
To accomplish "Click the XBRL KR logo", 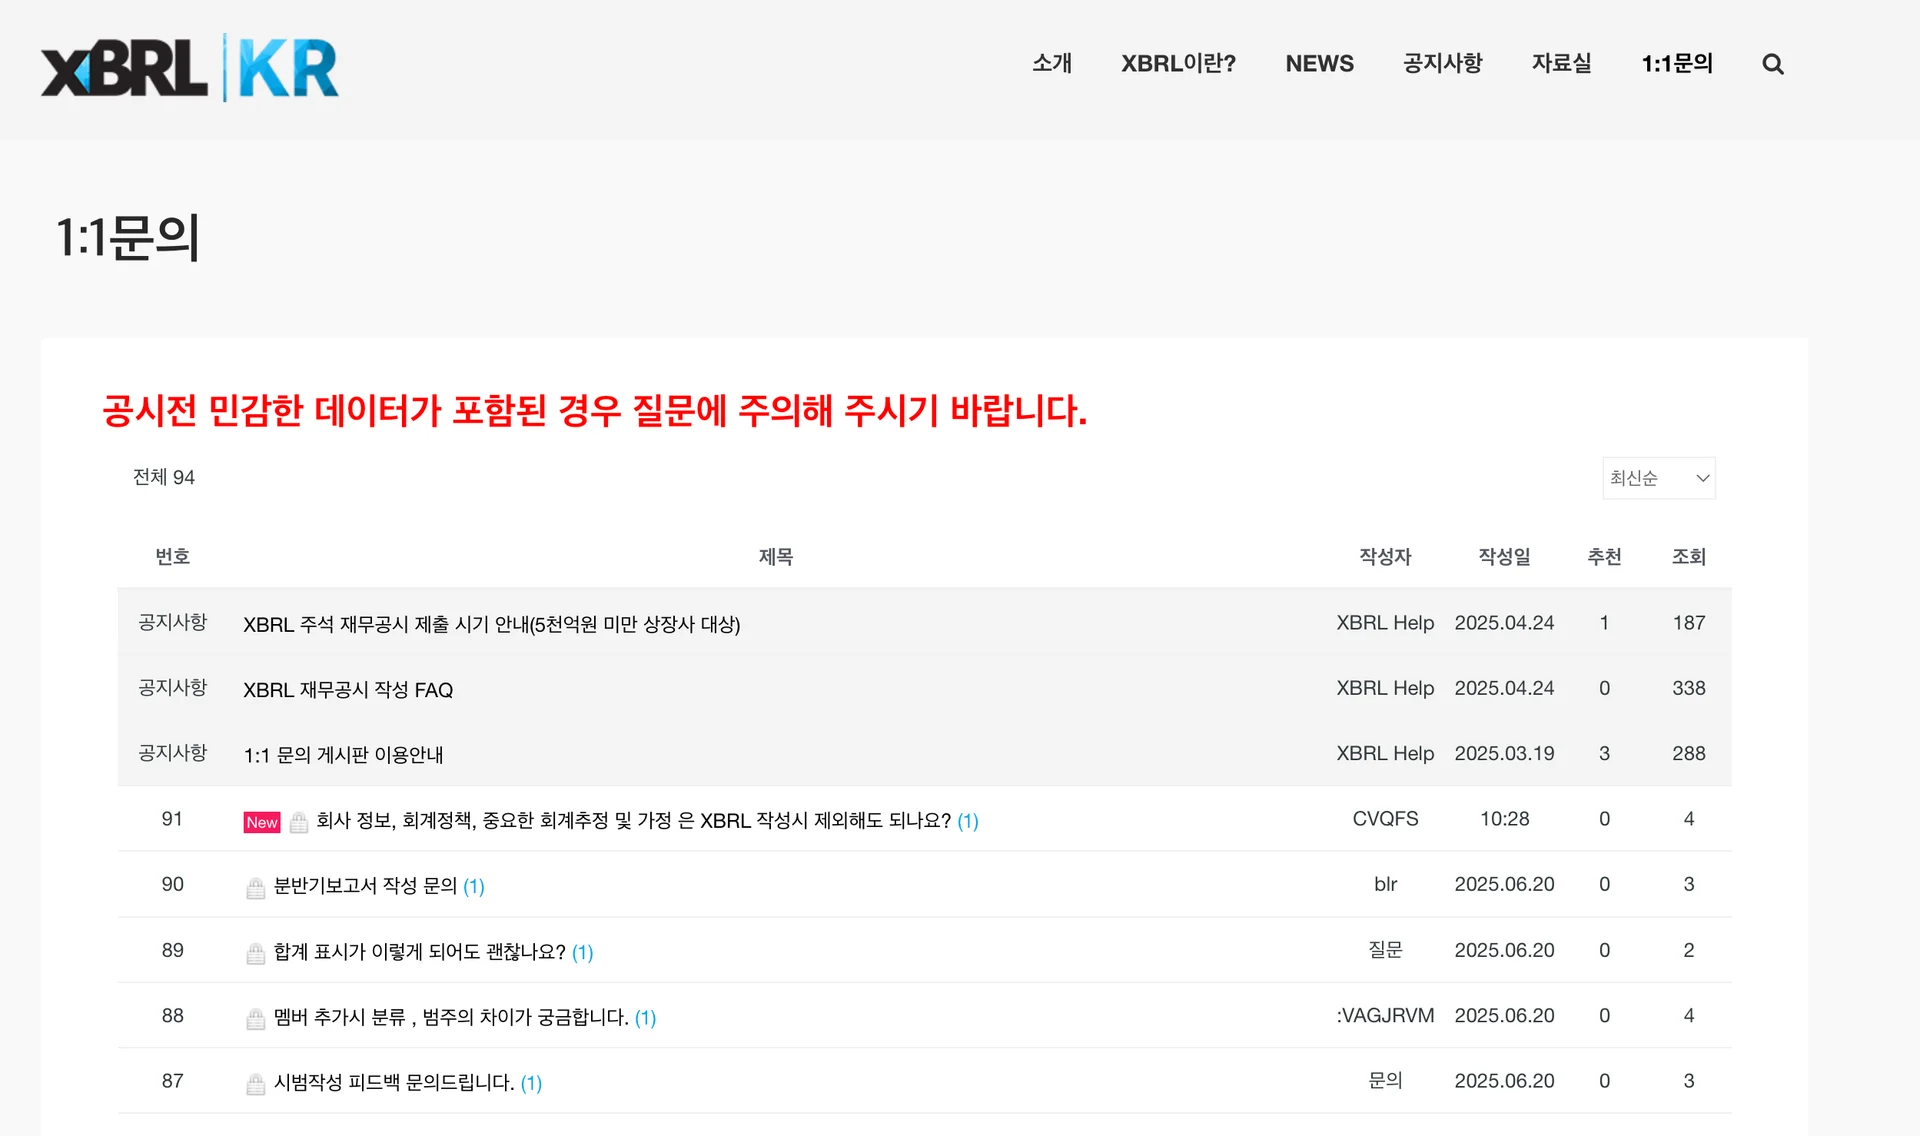I will pyautogui.click(x=190, y=68).
